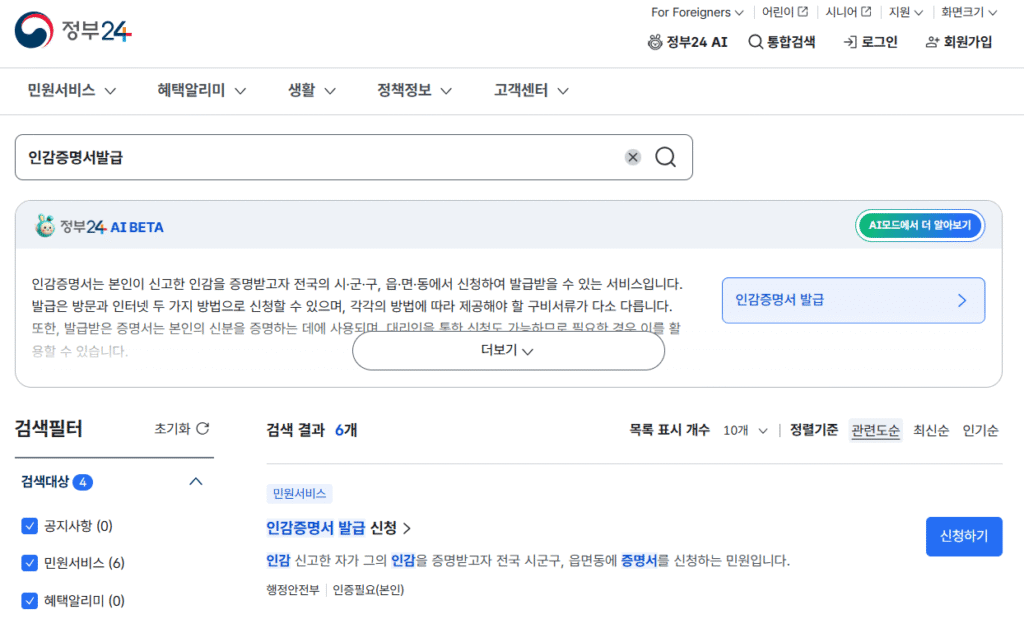
Task: Click 인증필요(본인) text under result
Action: coord(368,590)
